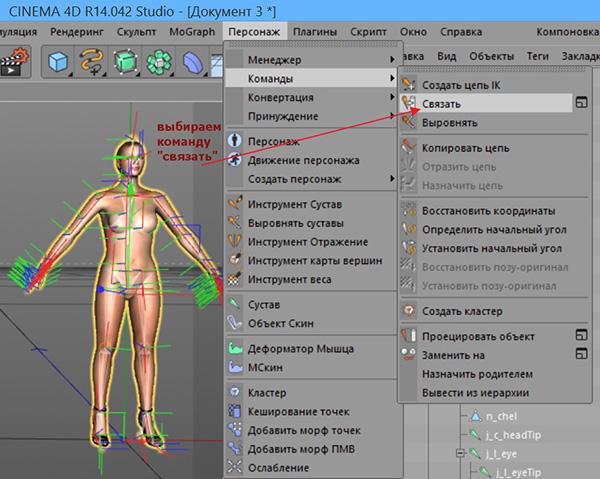This screenshot has width=600, height=479.
Task: Click the Объект Скин icon
Action: pyautogui.click(x=235, y=322)
